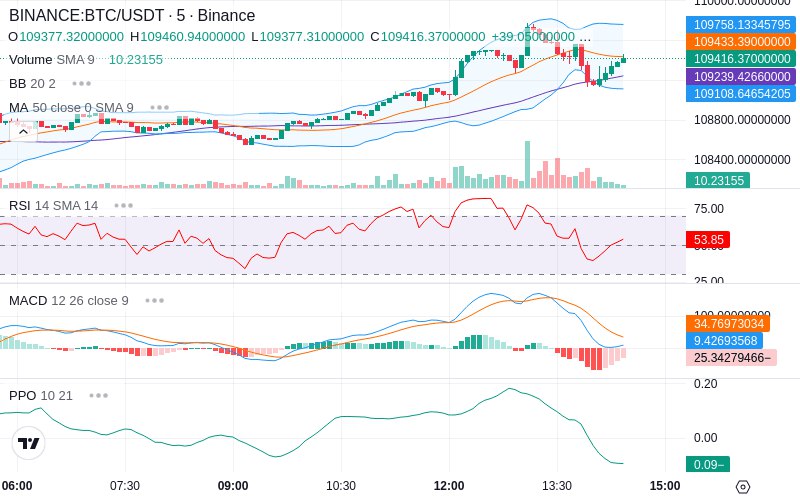Select the PPO 10 21 label
The image size is (800, 500).
coord(41,395)
